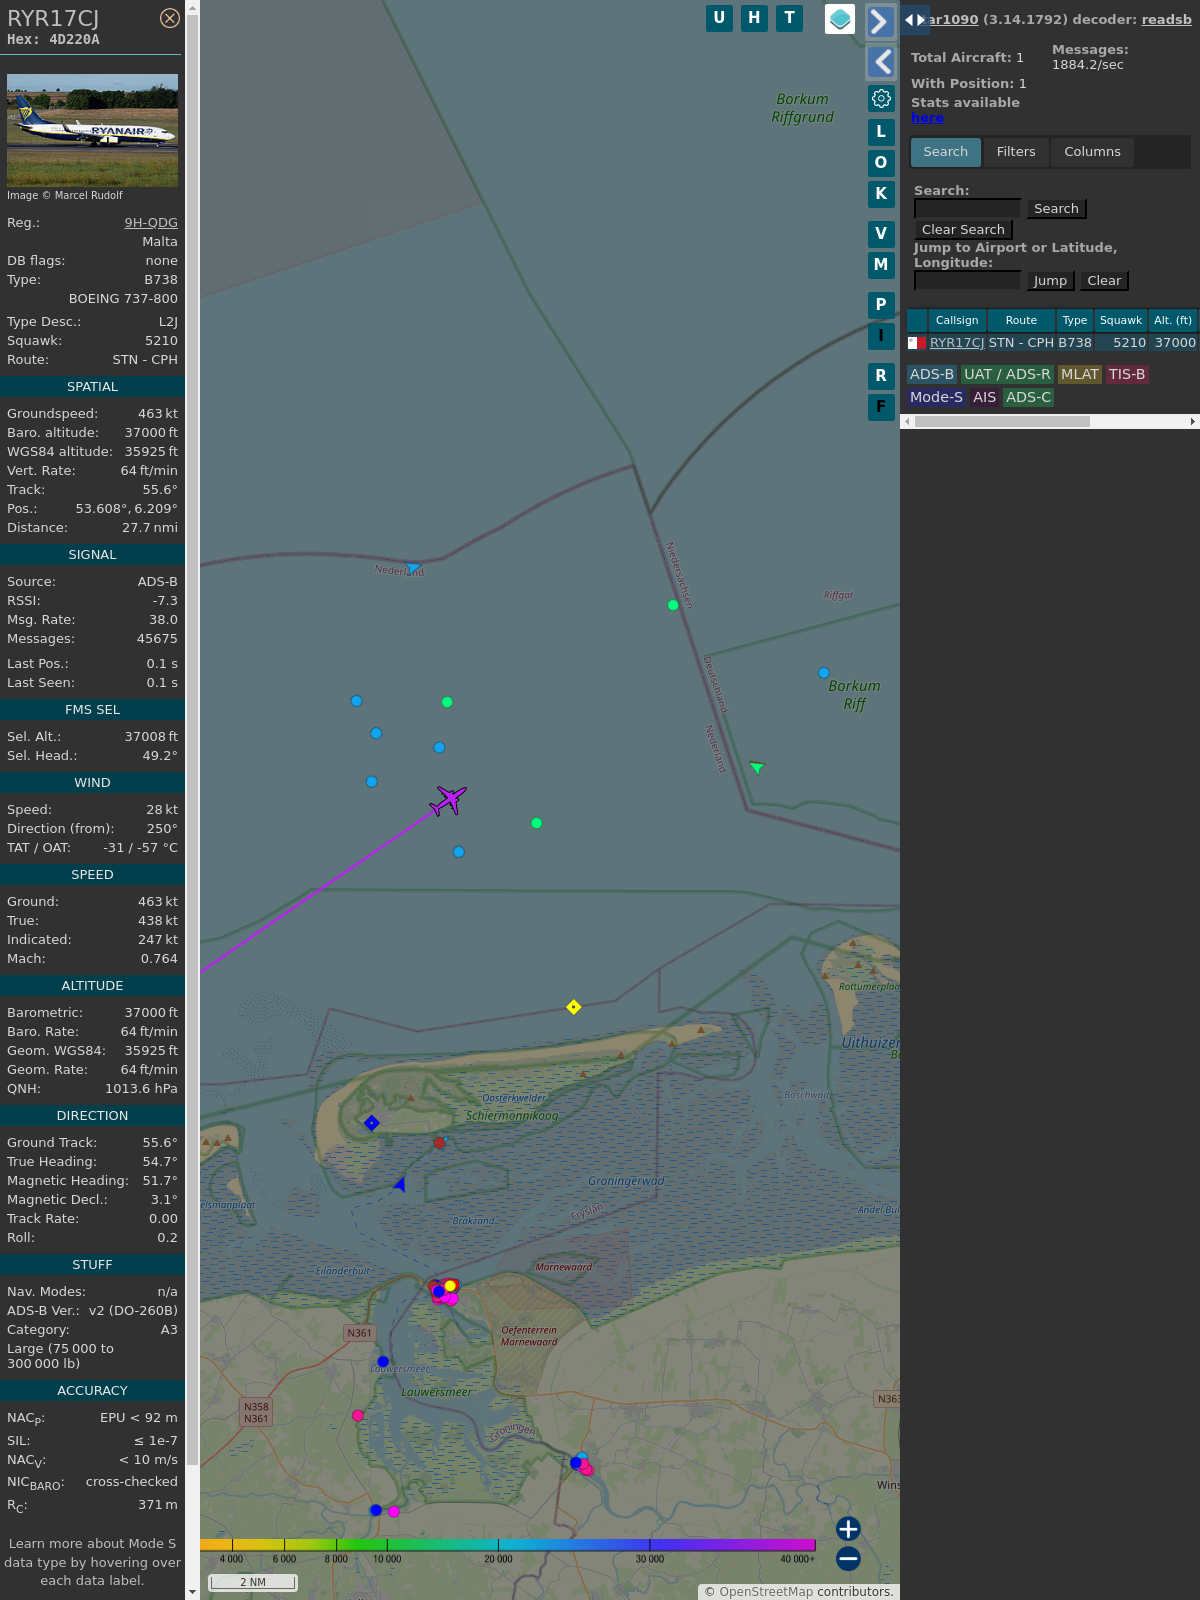
Task: Click the blue arrow marker near Nederland label
Action: tap(412, 568)
